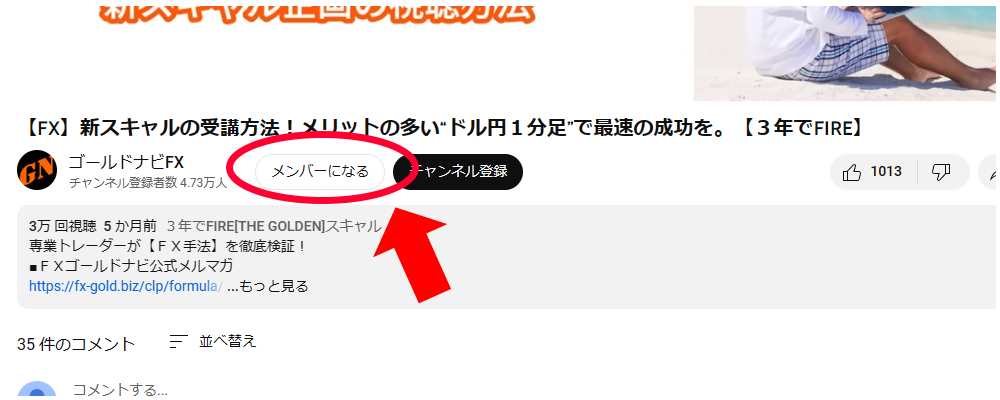Screen dimensions: 1000x400
Task: Click the partially visible share button at right edge
Action: (989, 172)
